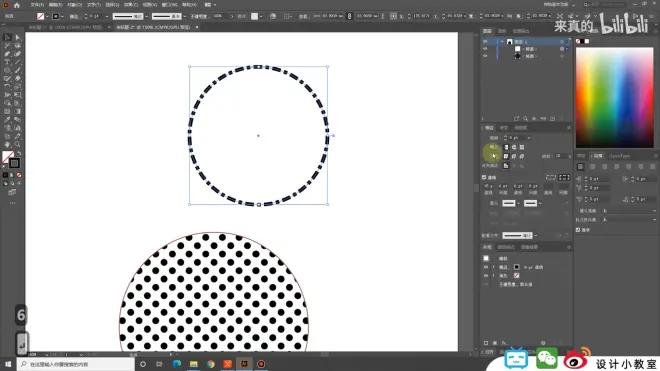Toggle visibility of top layer
This screenshot has height=371, width=660.
point(485,42)
